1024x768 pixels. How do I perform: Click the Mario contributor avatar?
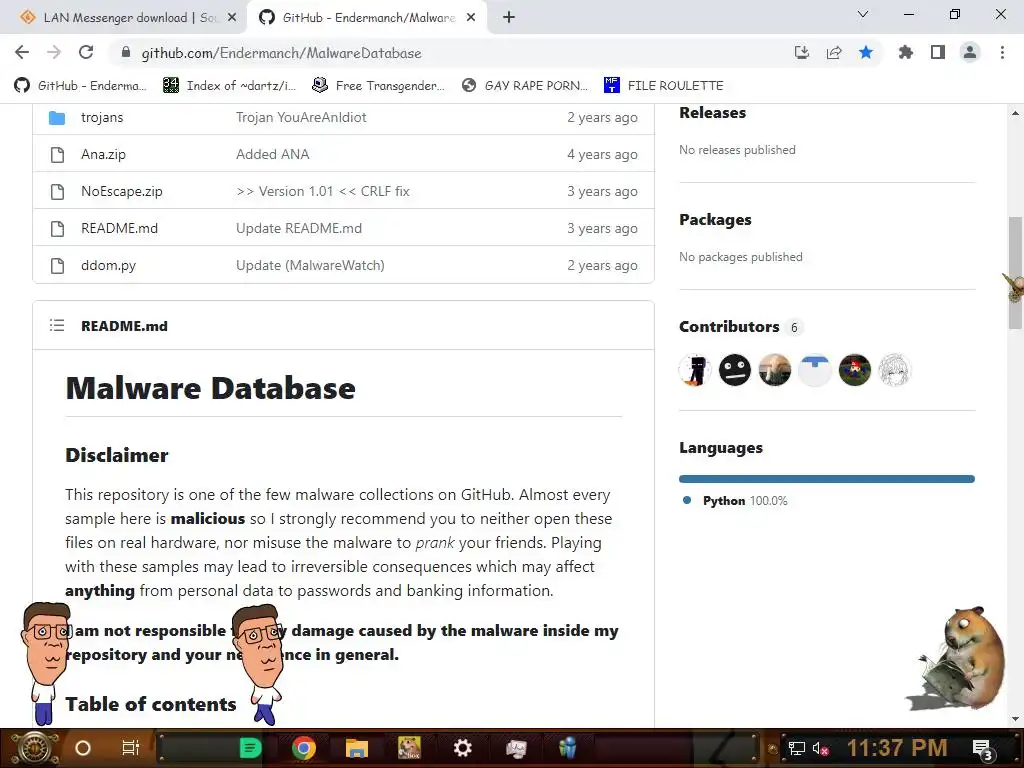click(854, 370)
